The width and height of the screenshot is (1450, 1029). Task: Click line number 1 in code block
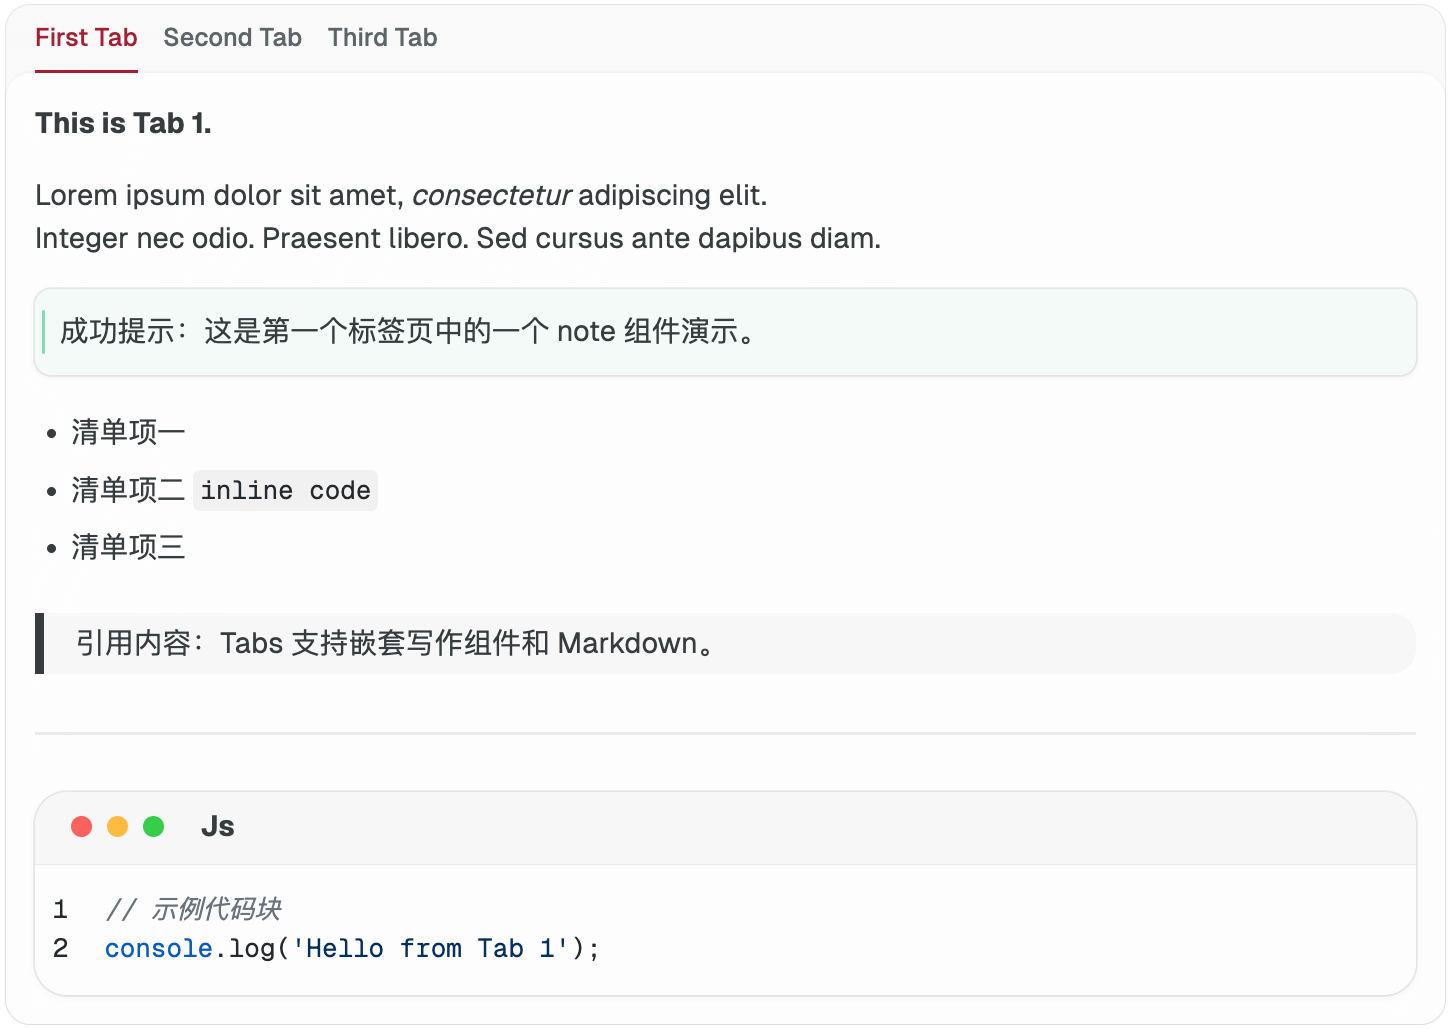pyautogui.click(x=61, y=909)
